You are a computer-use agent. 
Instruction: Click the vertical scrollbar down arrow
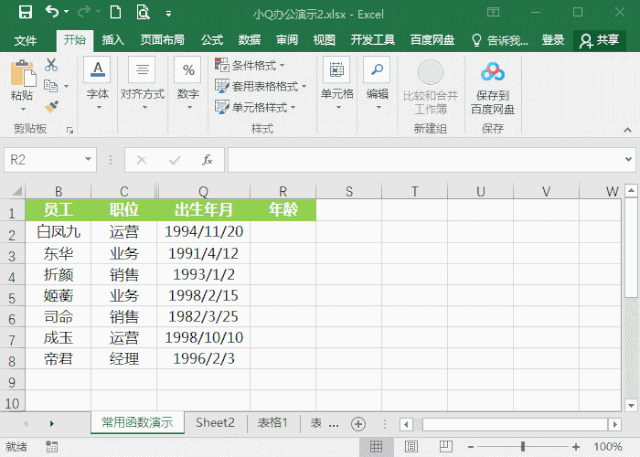(631, 405)
